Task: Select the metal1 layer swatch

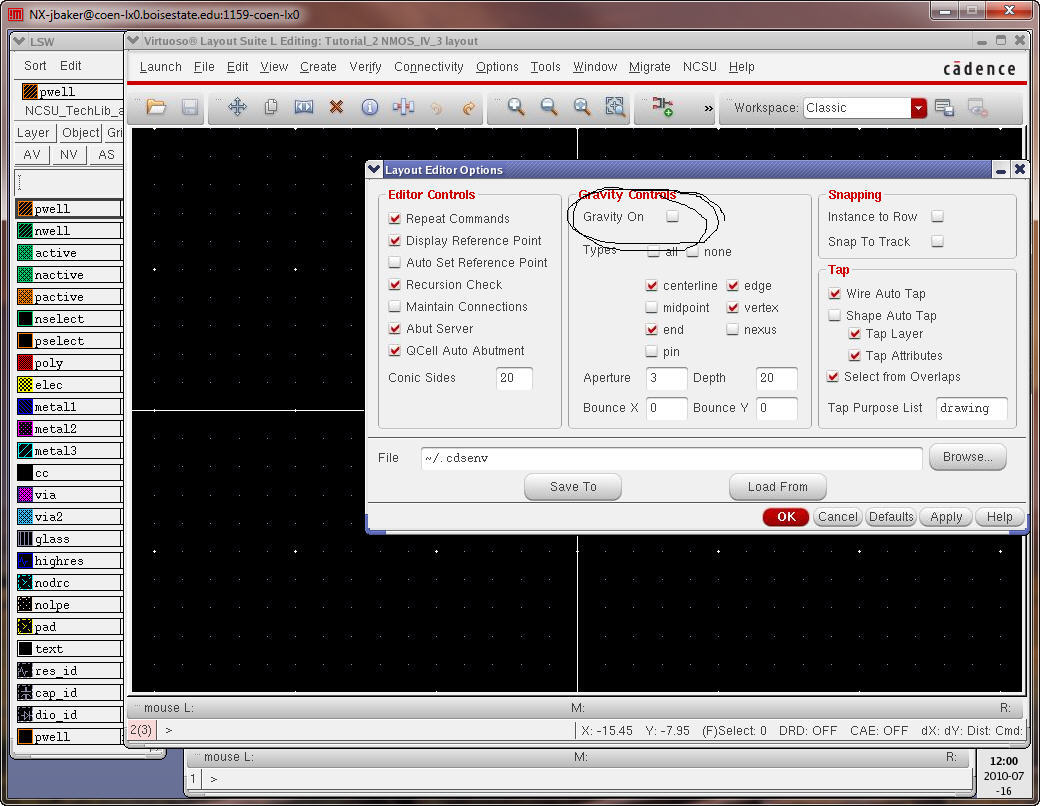Action: coord(26,407)
